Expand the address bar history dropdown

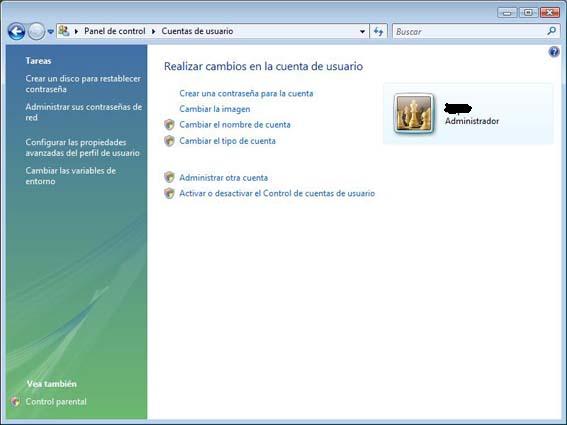click(362, 31)
